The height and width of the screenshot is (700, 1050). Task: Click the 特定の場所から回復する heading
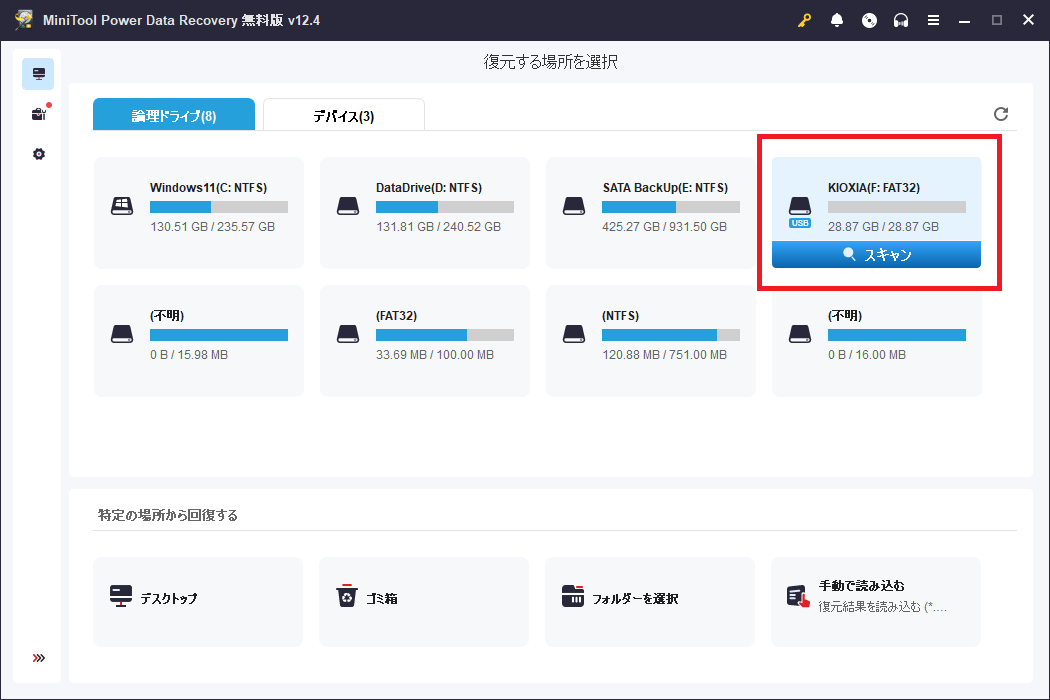pyautogui.click(x=167, y=515)
